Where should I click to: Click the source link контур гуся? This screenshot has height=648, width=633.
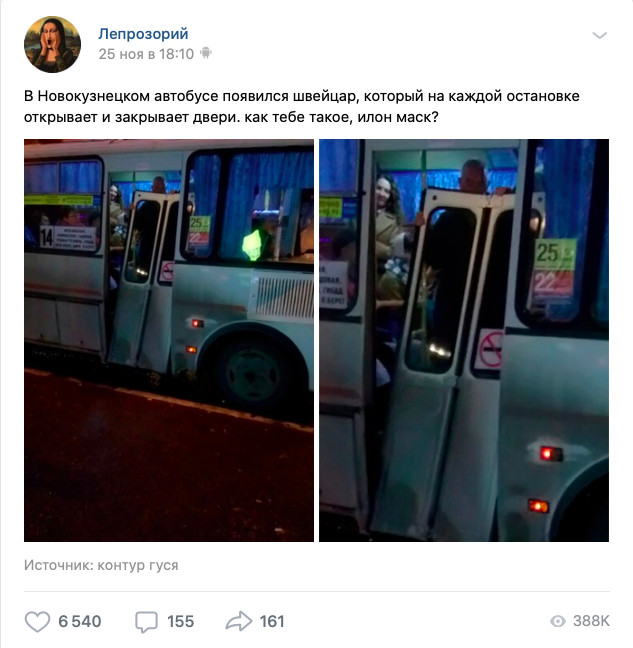tap(138, 565)
